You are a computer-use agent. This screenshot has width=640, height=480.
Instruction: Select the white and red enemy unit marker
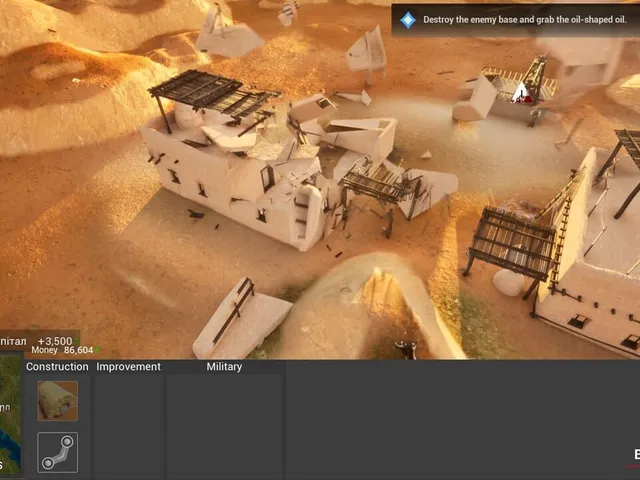[522, 93]
